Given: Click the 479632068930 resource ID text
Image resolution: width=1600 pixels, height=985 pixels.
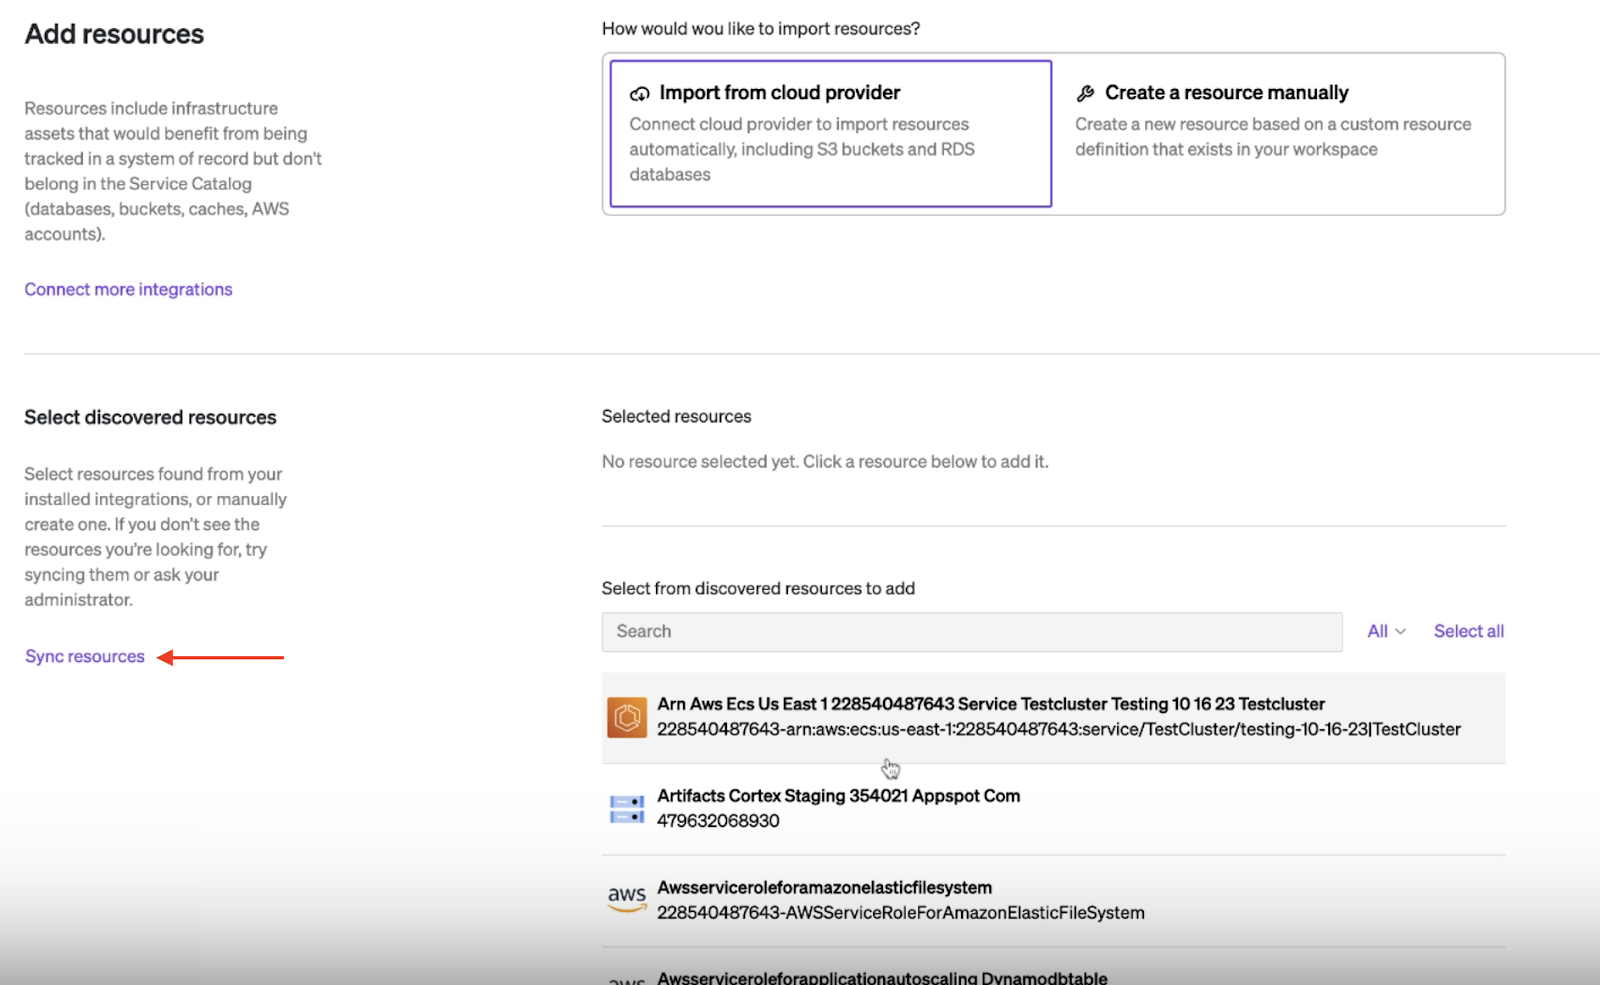Looking at the screenshot, I should (718, 821).
